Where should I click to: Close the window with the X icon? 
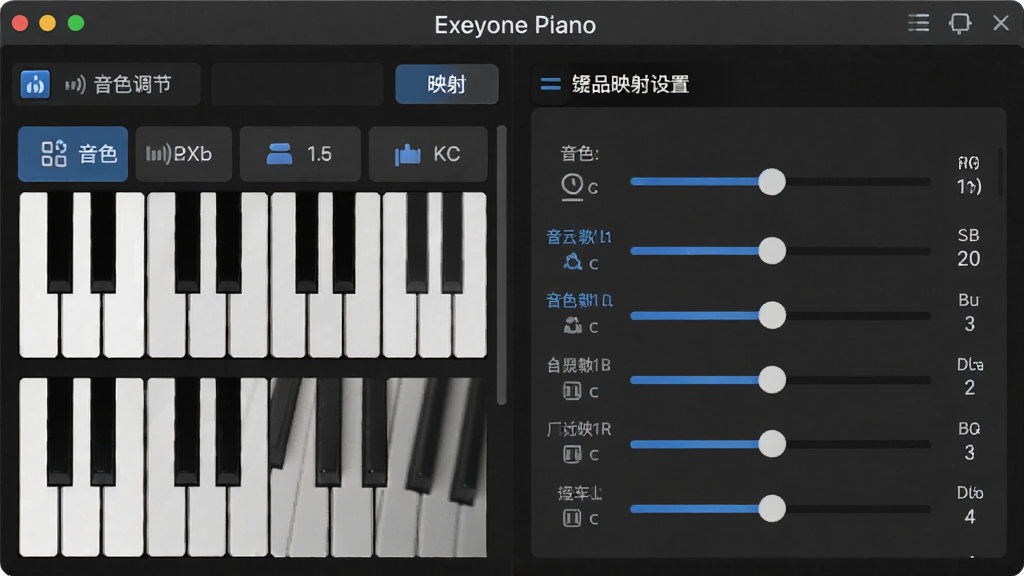(x=1000, y=23)
